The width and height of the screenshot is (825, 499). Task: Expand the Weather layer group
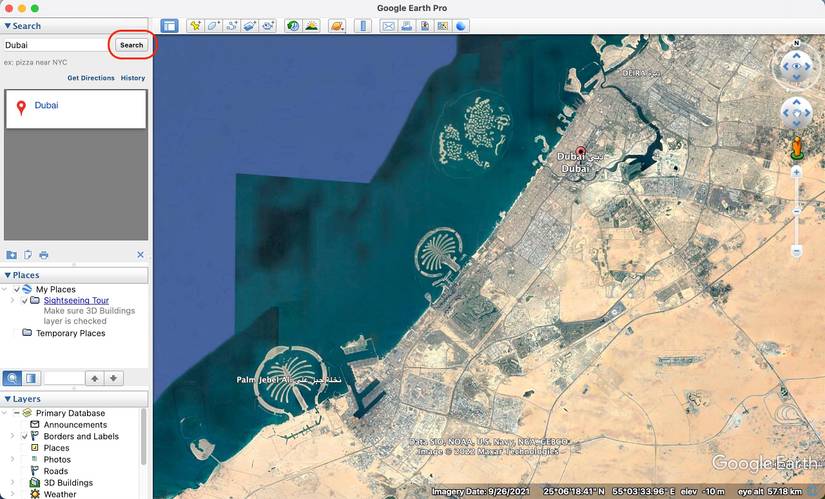pyautogui.click(x=12, y=494)
